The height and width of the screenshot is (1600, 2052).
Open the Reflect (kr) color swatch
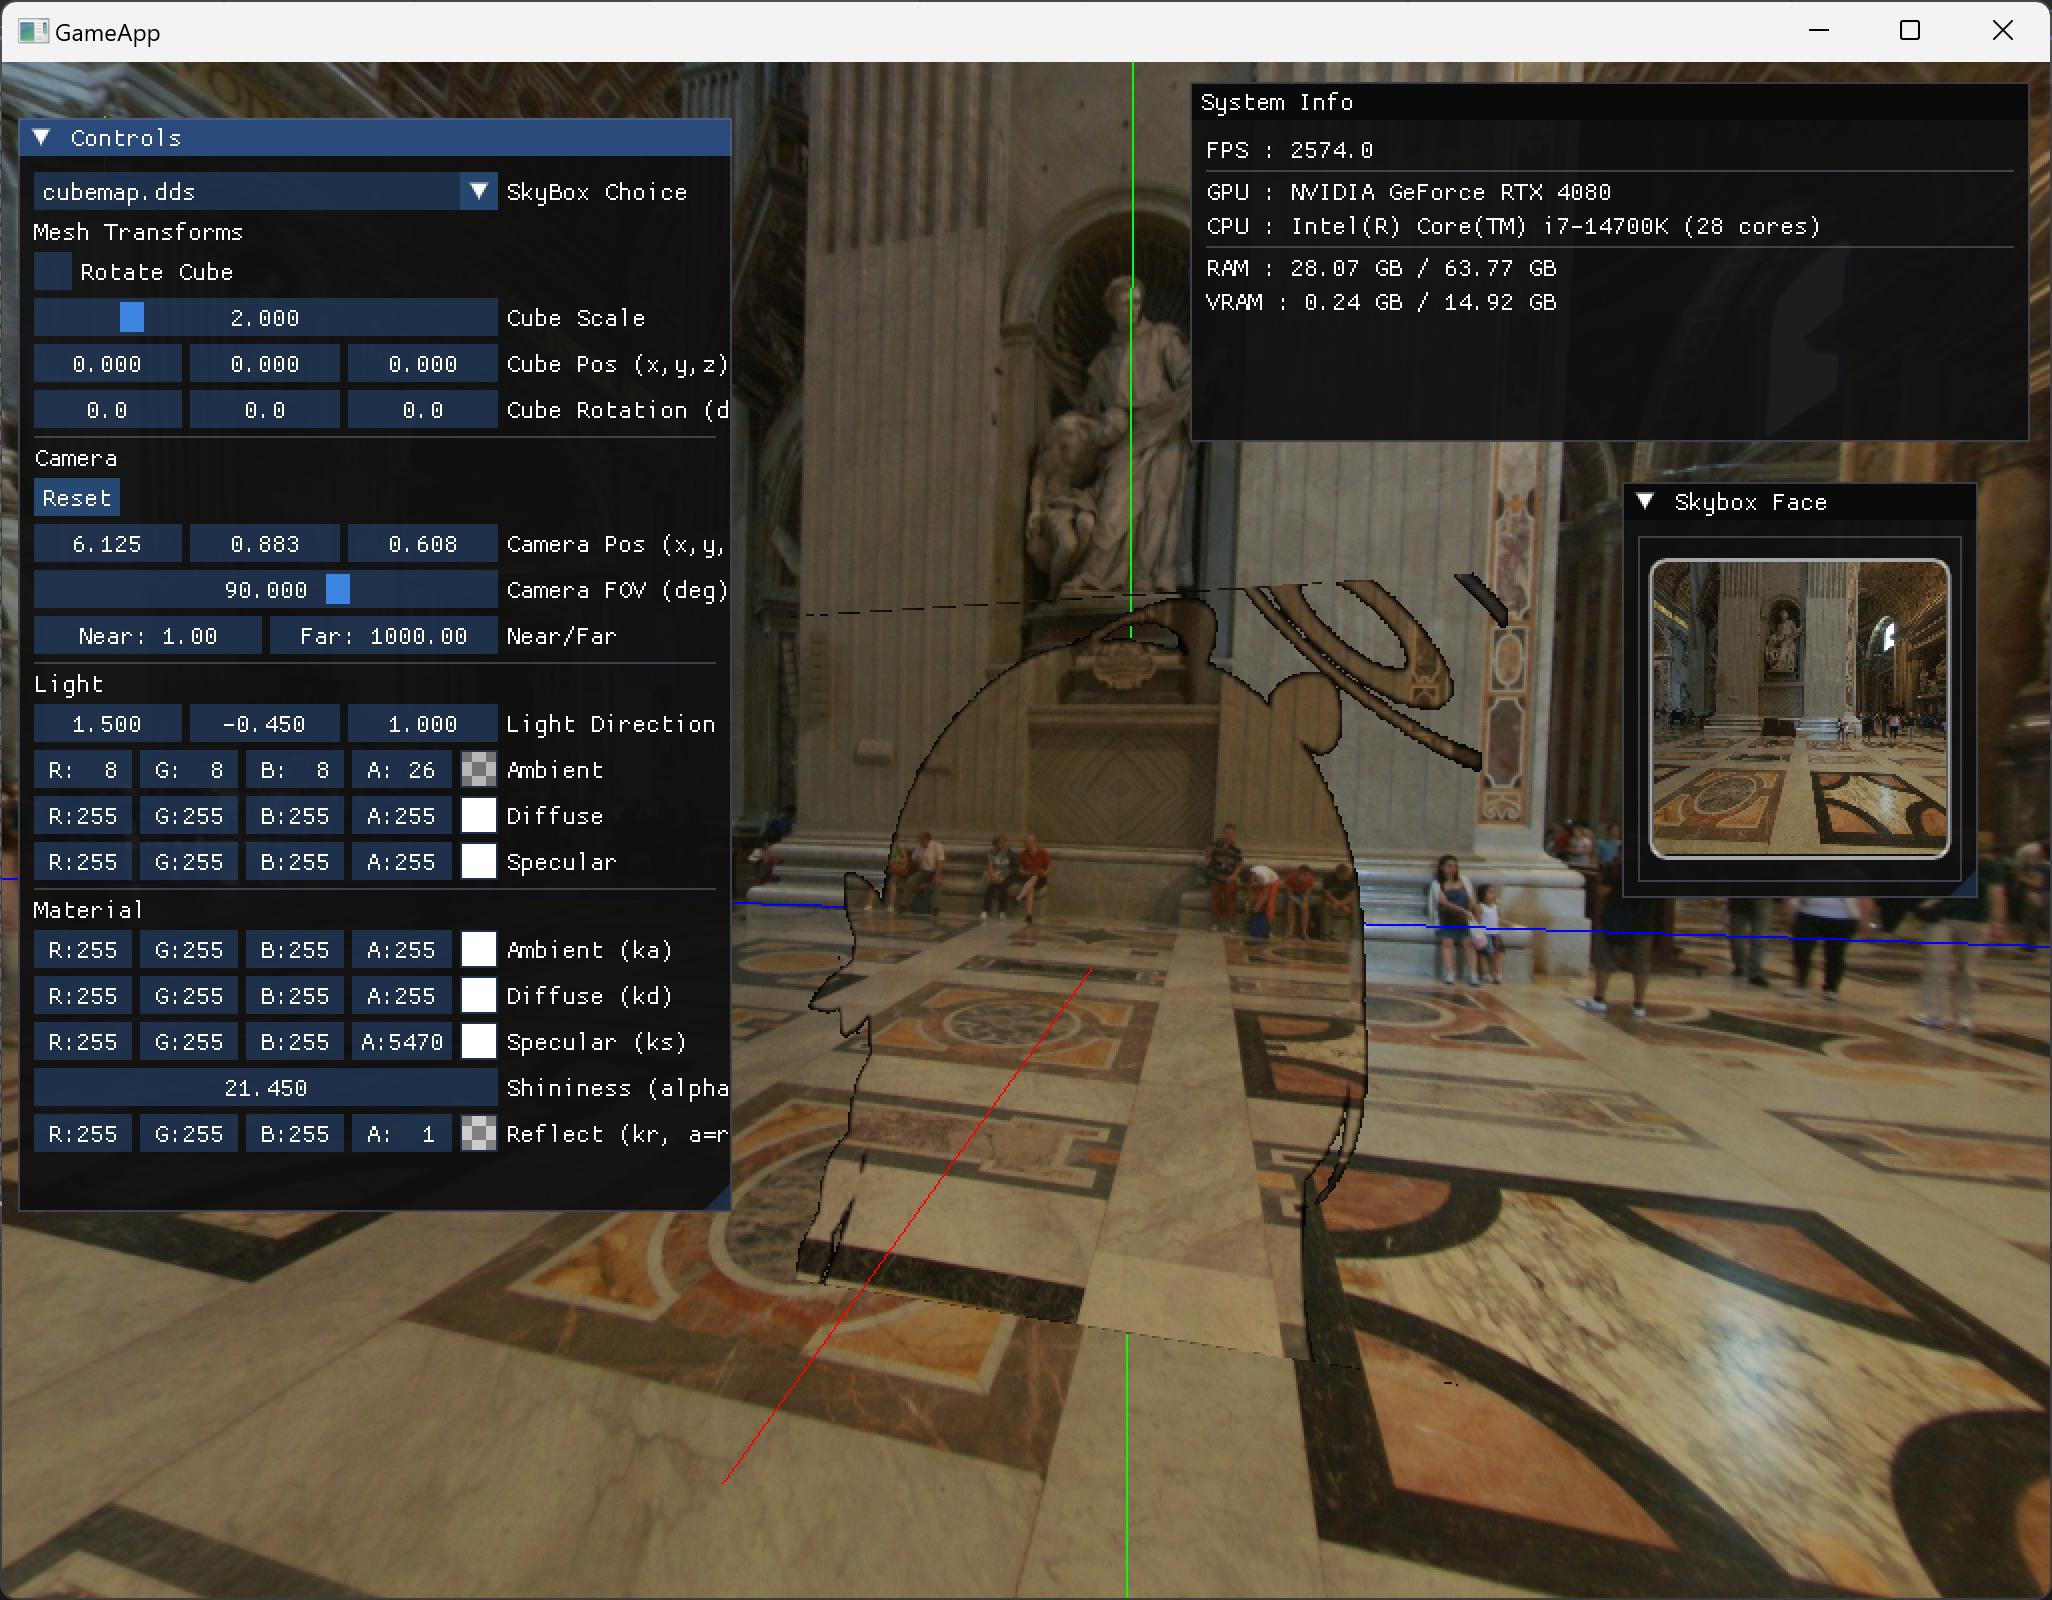(478, 1134)
